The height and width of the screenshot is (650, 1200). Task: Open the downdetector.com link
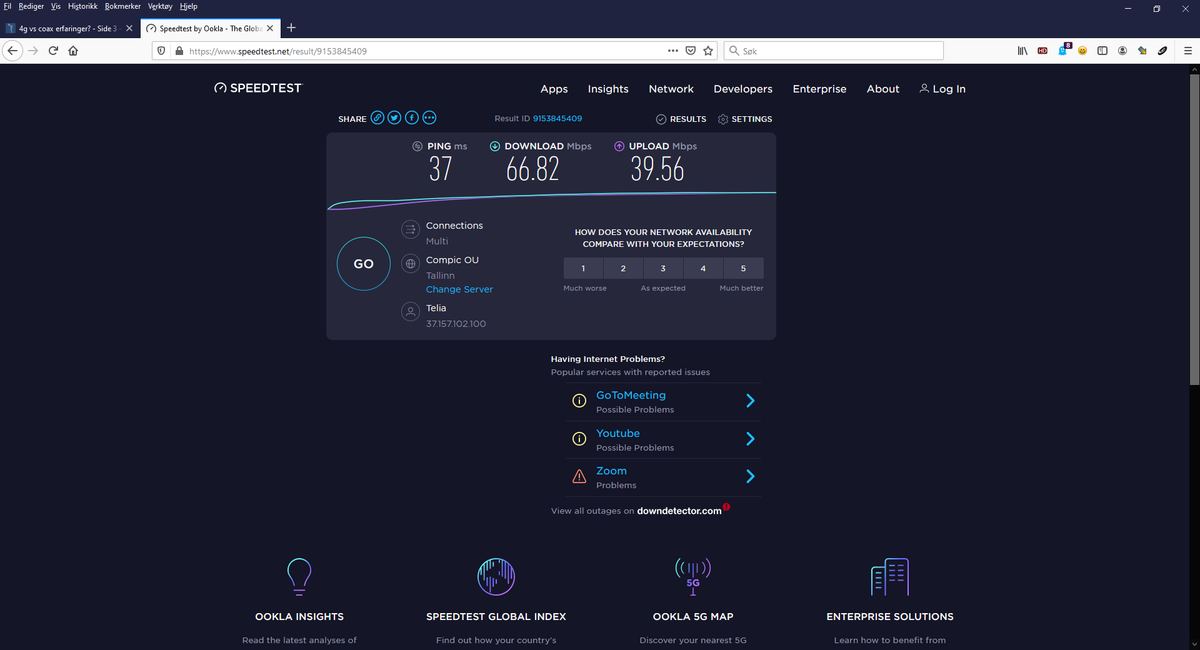pos(679,511)
